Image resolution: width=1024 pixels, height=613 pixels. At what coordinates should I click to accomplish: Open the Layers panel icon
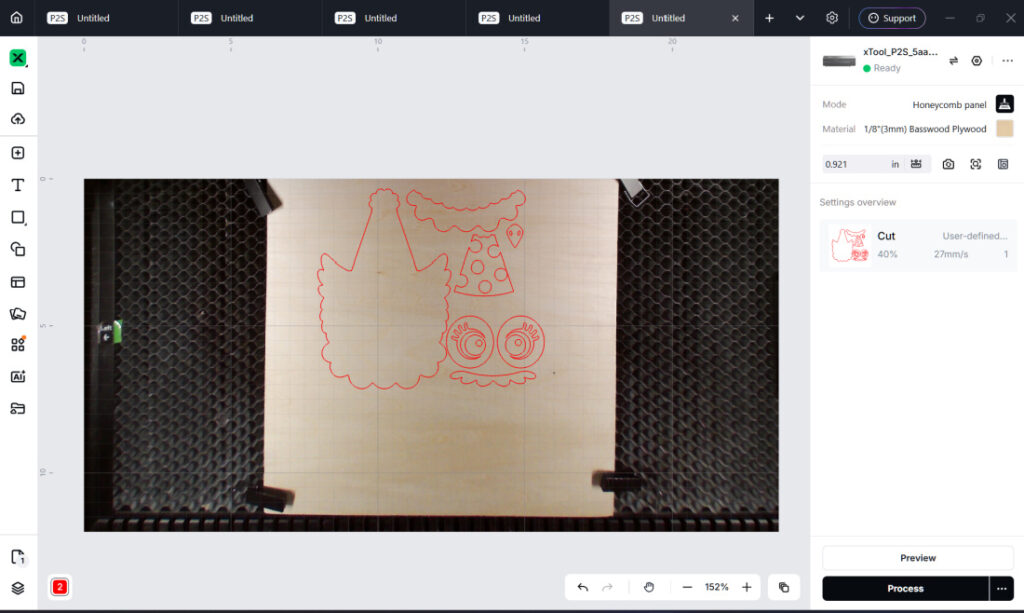pyautogui.click(x=18, y=588)
